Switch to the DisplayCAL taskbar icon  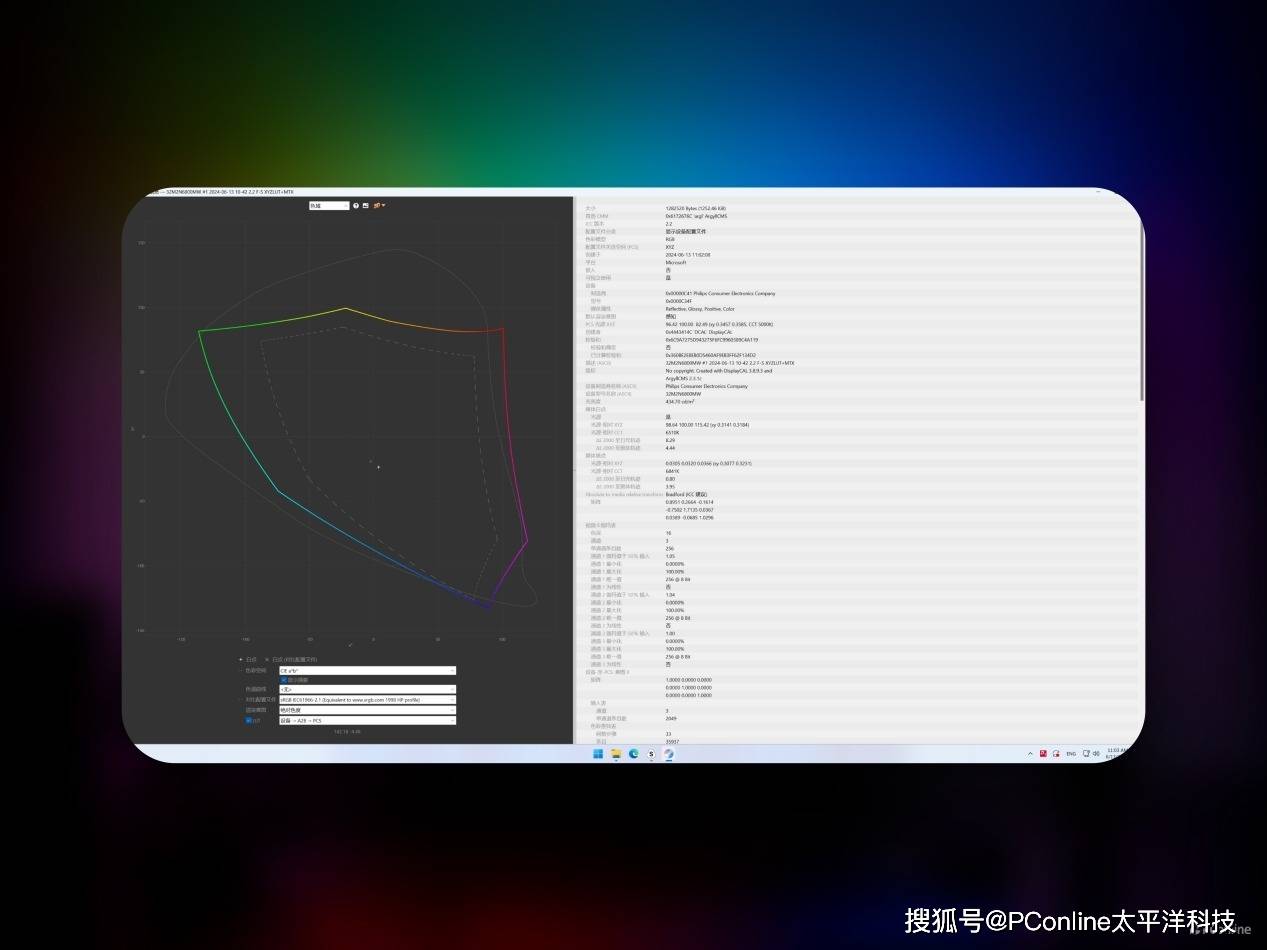point(669,753)
